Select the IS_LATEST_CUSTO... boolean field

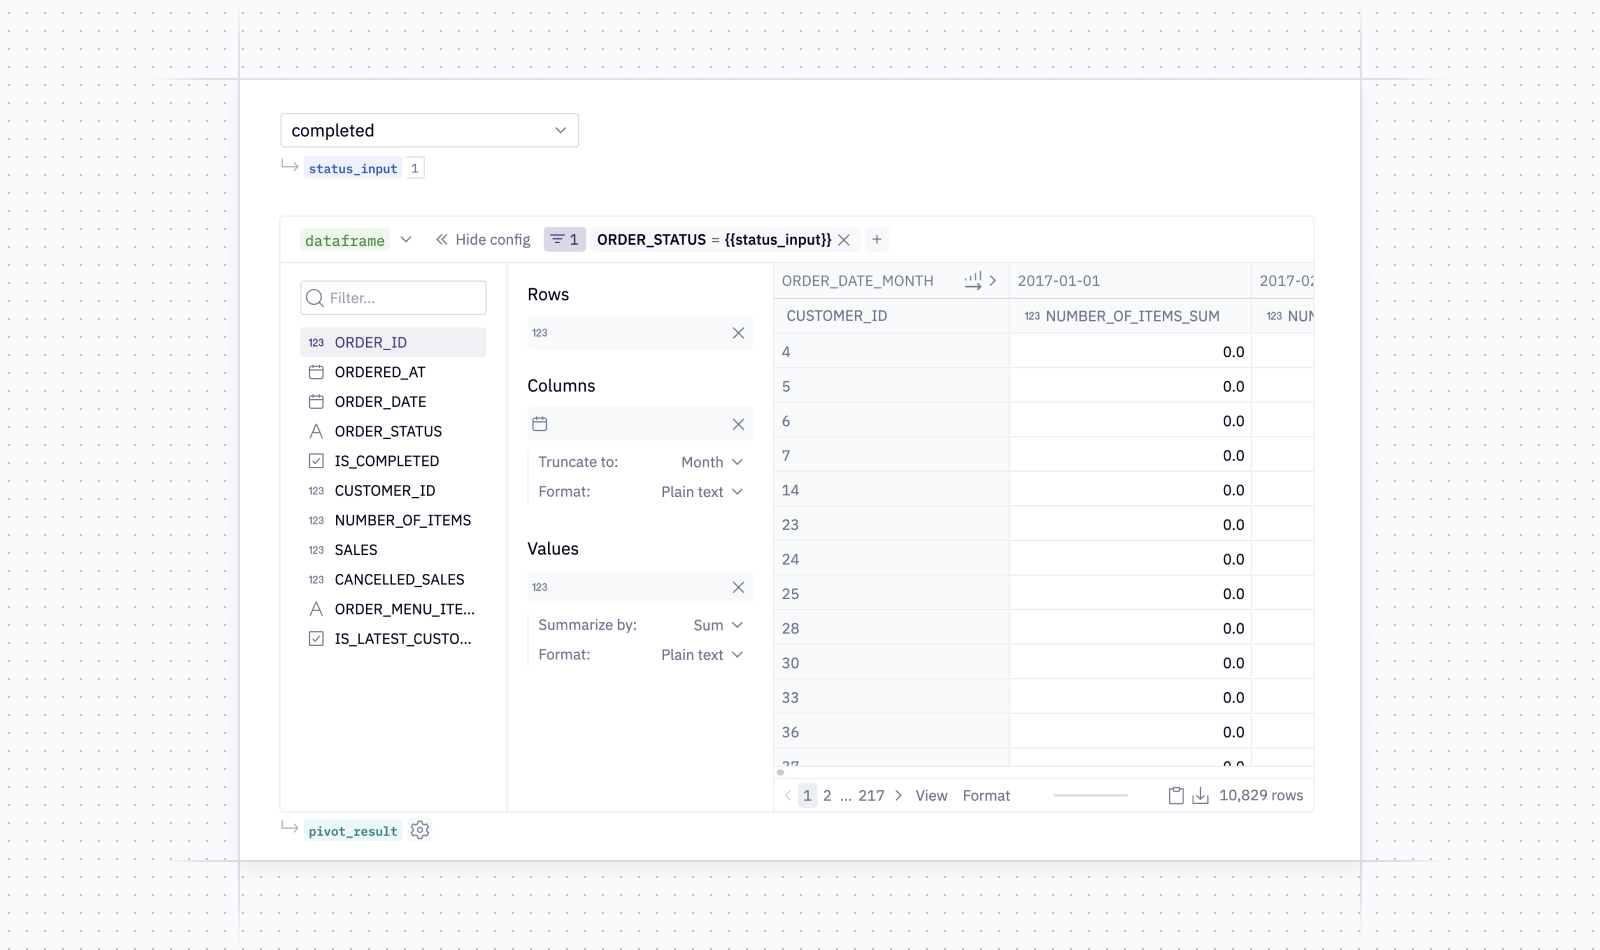click(x=393, y=639)
